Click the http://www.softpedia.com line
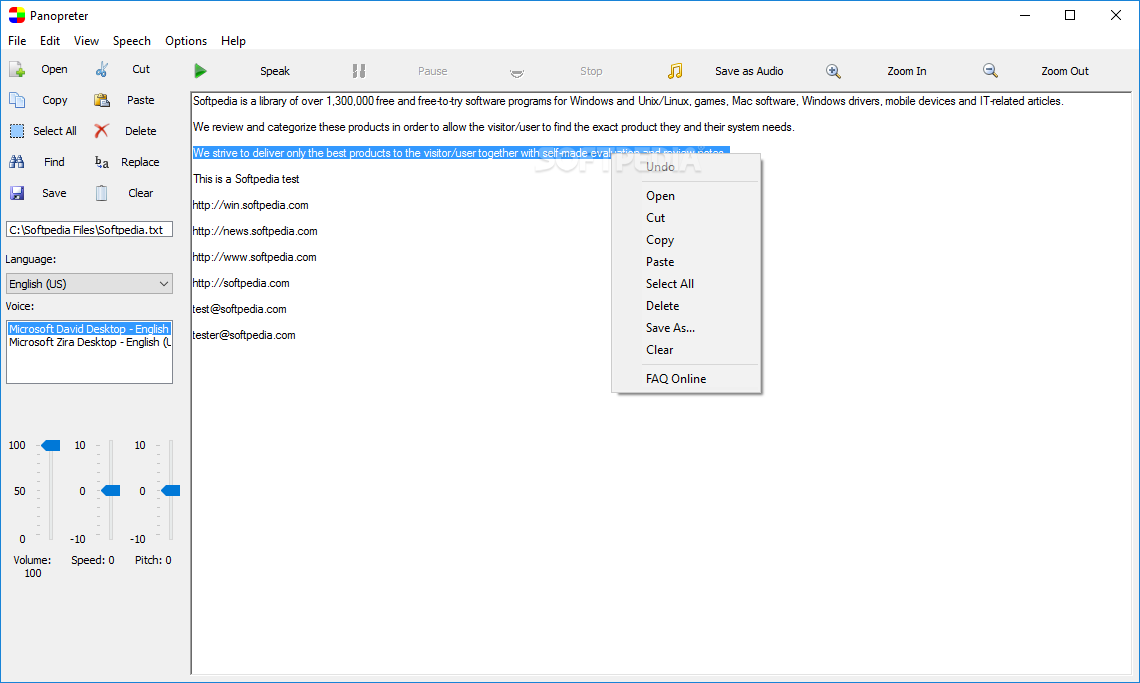The image size is (1140, 683). [x=254, y=257]
